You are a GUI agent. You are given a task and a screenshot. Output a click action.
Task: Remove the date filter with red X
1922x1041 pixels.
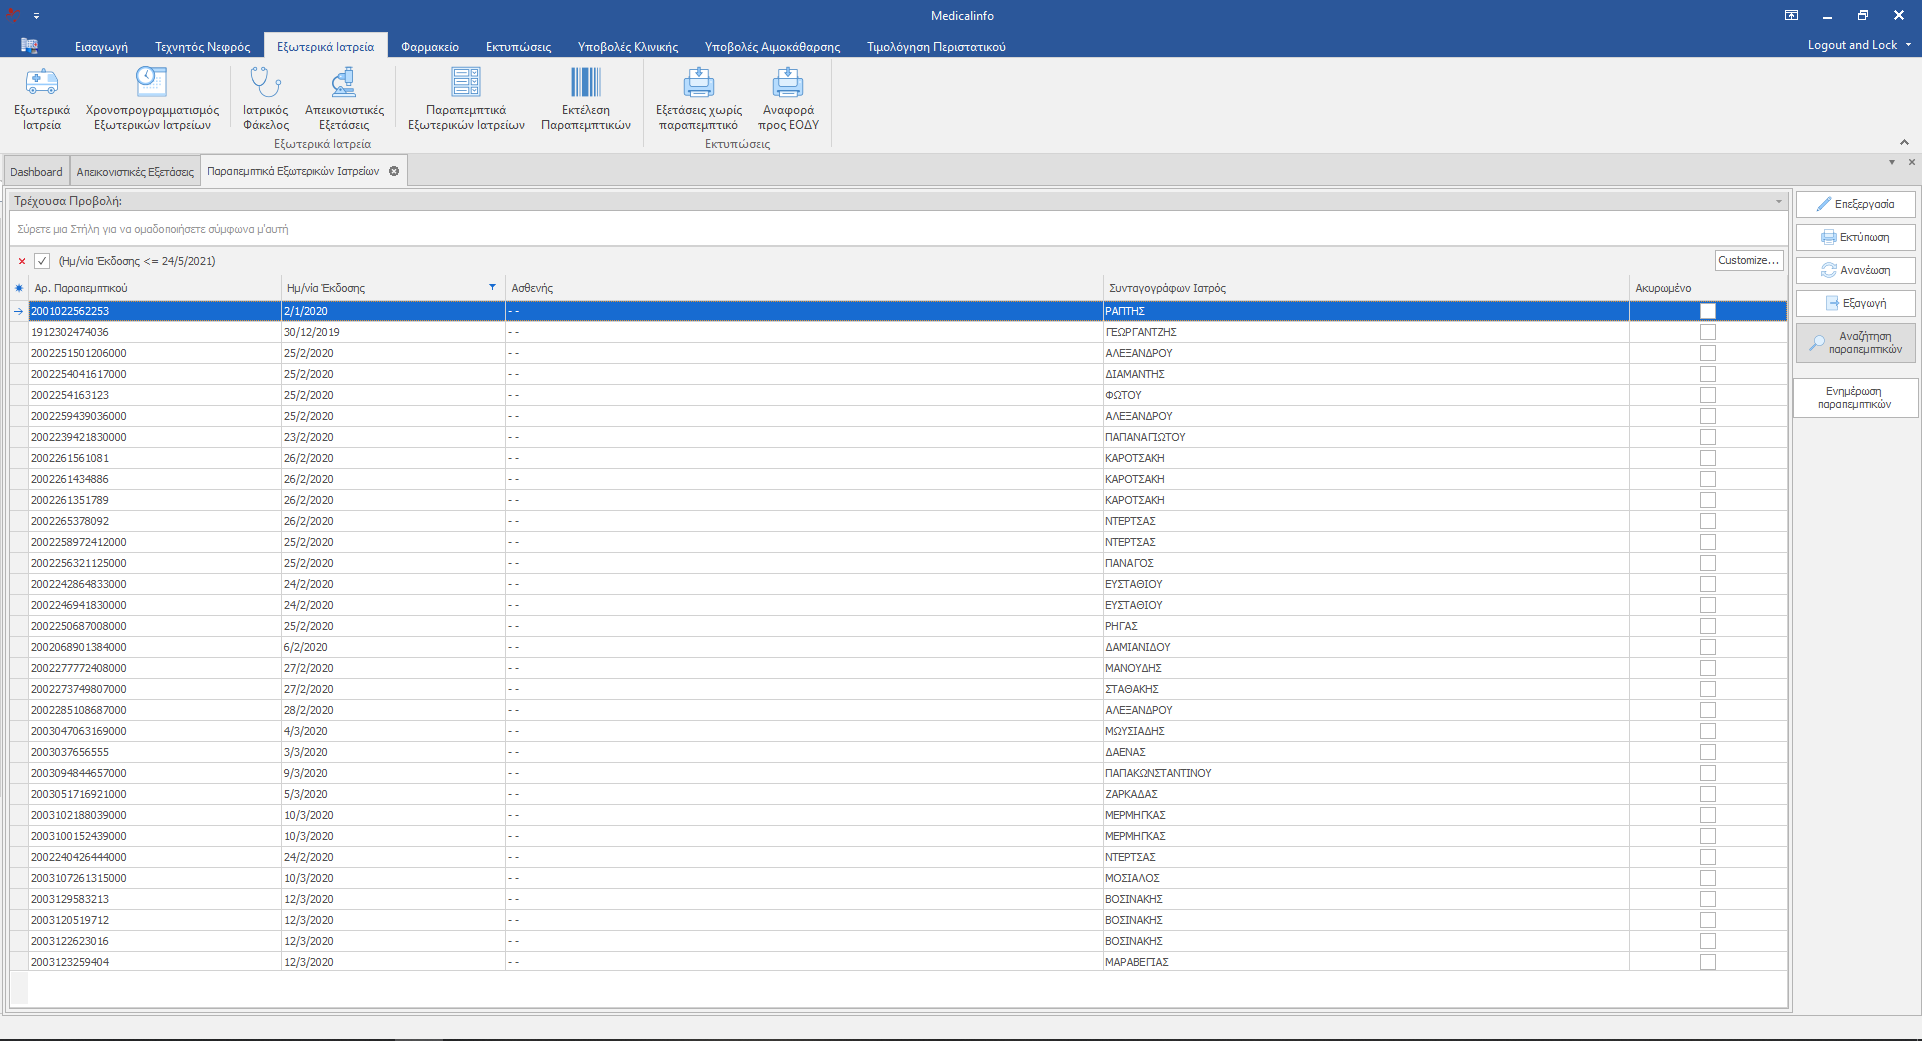coord(22,261)
